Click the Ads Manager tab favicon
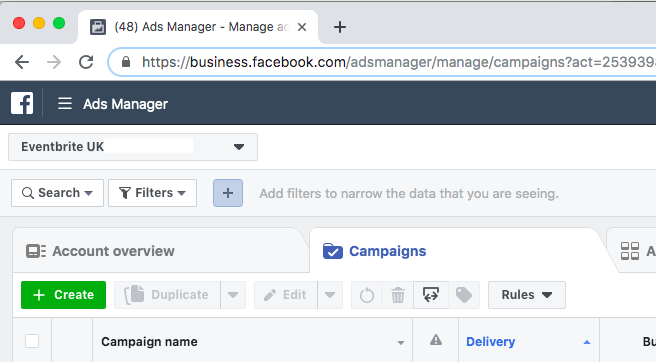This screenshot has width=656, height=362. [x=98, y=27]
